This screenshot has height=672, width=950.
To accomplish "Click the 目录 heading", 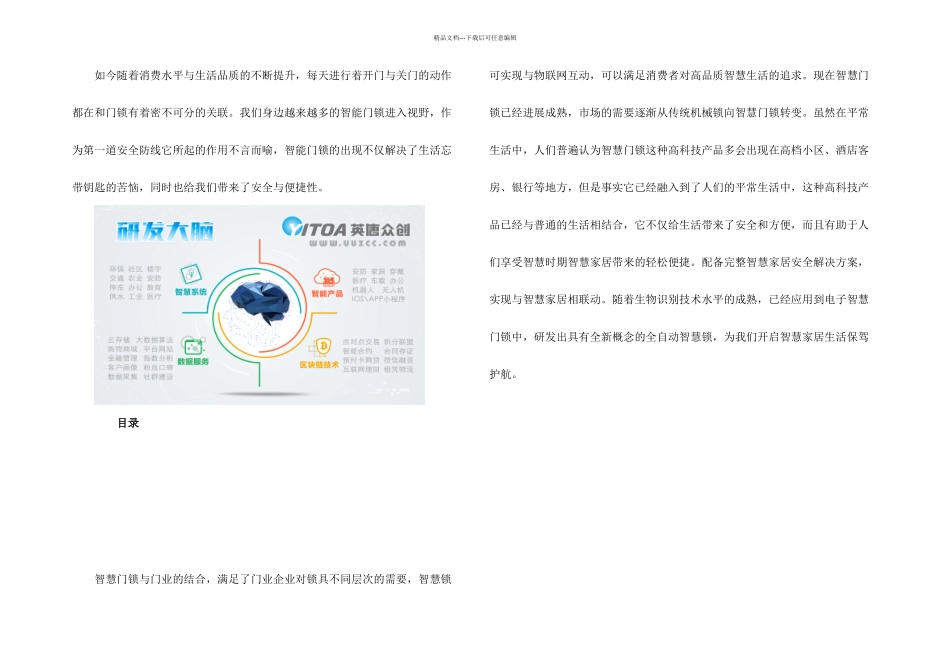I will coord(128,423).
